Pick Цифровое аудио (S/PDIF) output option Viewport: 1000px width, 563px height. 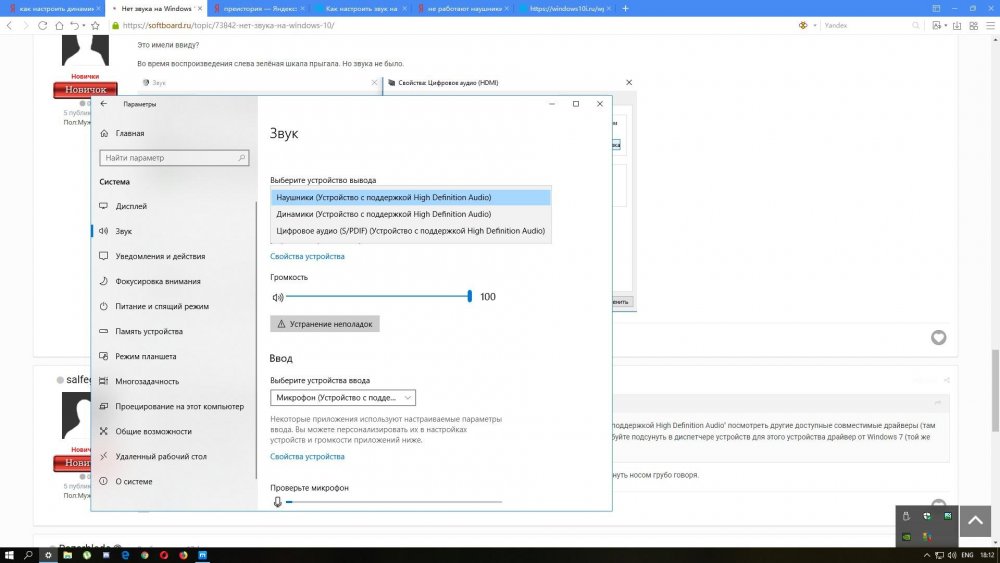(410, 231)
